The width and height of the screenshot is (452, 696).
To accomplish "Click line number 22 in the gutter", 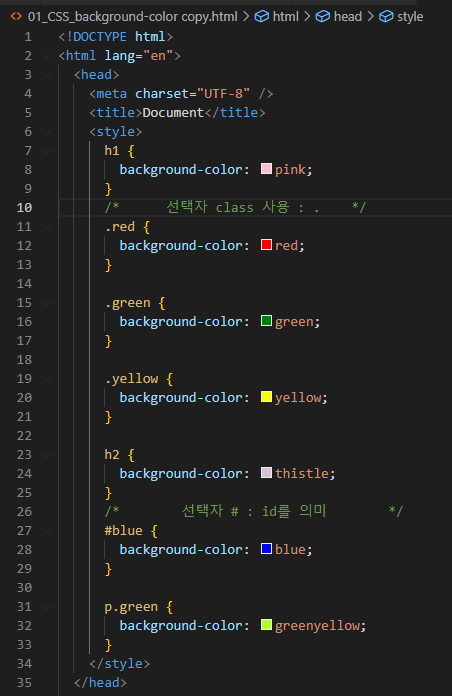I will [x=24, y=435].
